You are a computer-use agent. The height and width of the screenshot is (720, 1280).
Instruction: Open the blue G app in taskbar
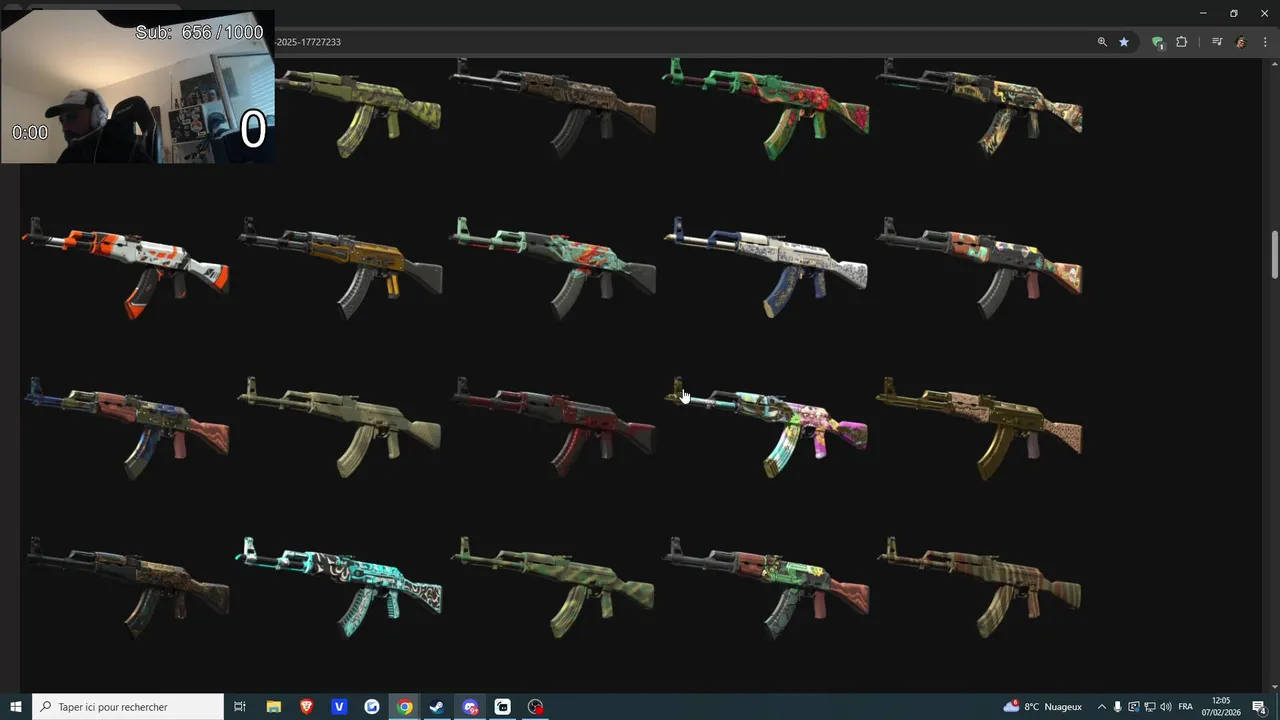tap(372, 707)
